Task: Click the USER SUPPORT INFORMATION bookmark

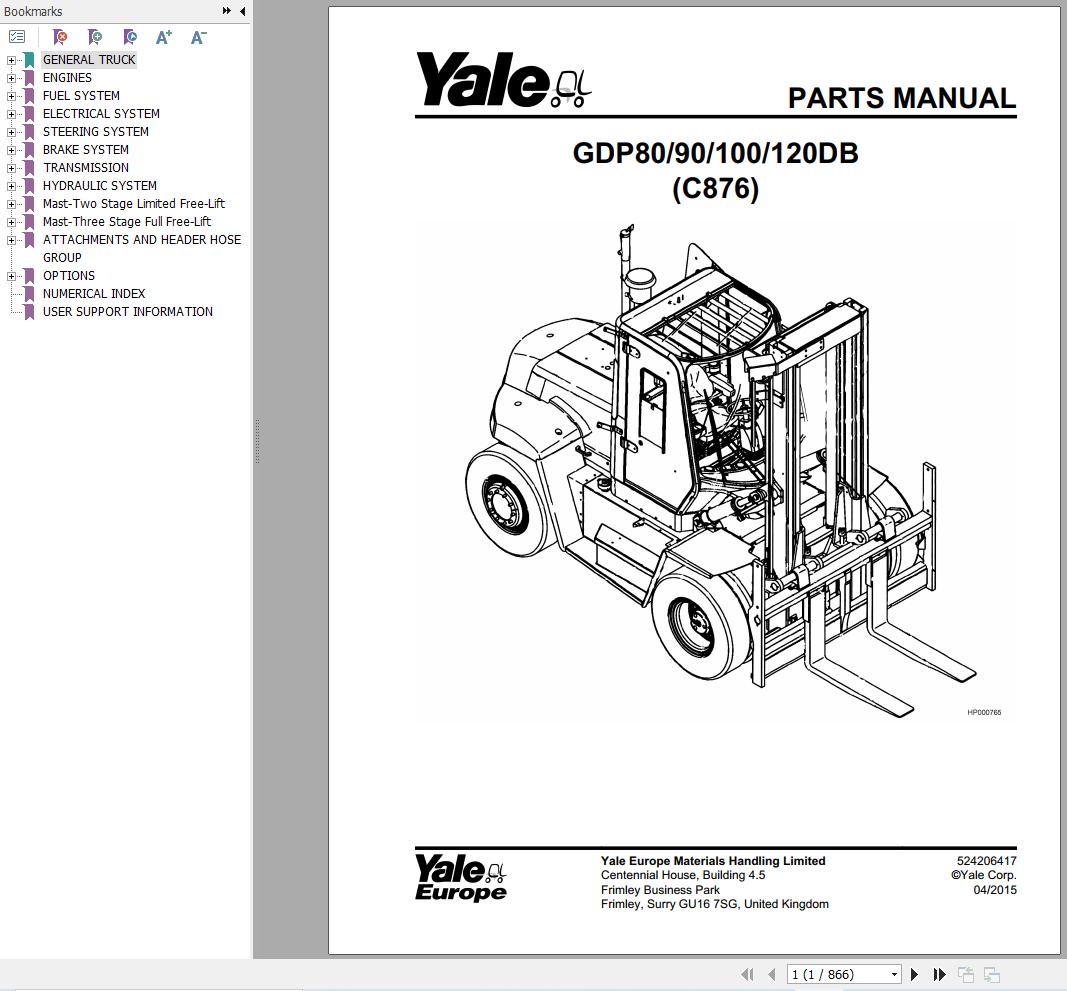Action: pos(126,311)
